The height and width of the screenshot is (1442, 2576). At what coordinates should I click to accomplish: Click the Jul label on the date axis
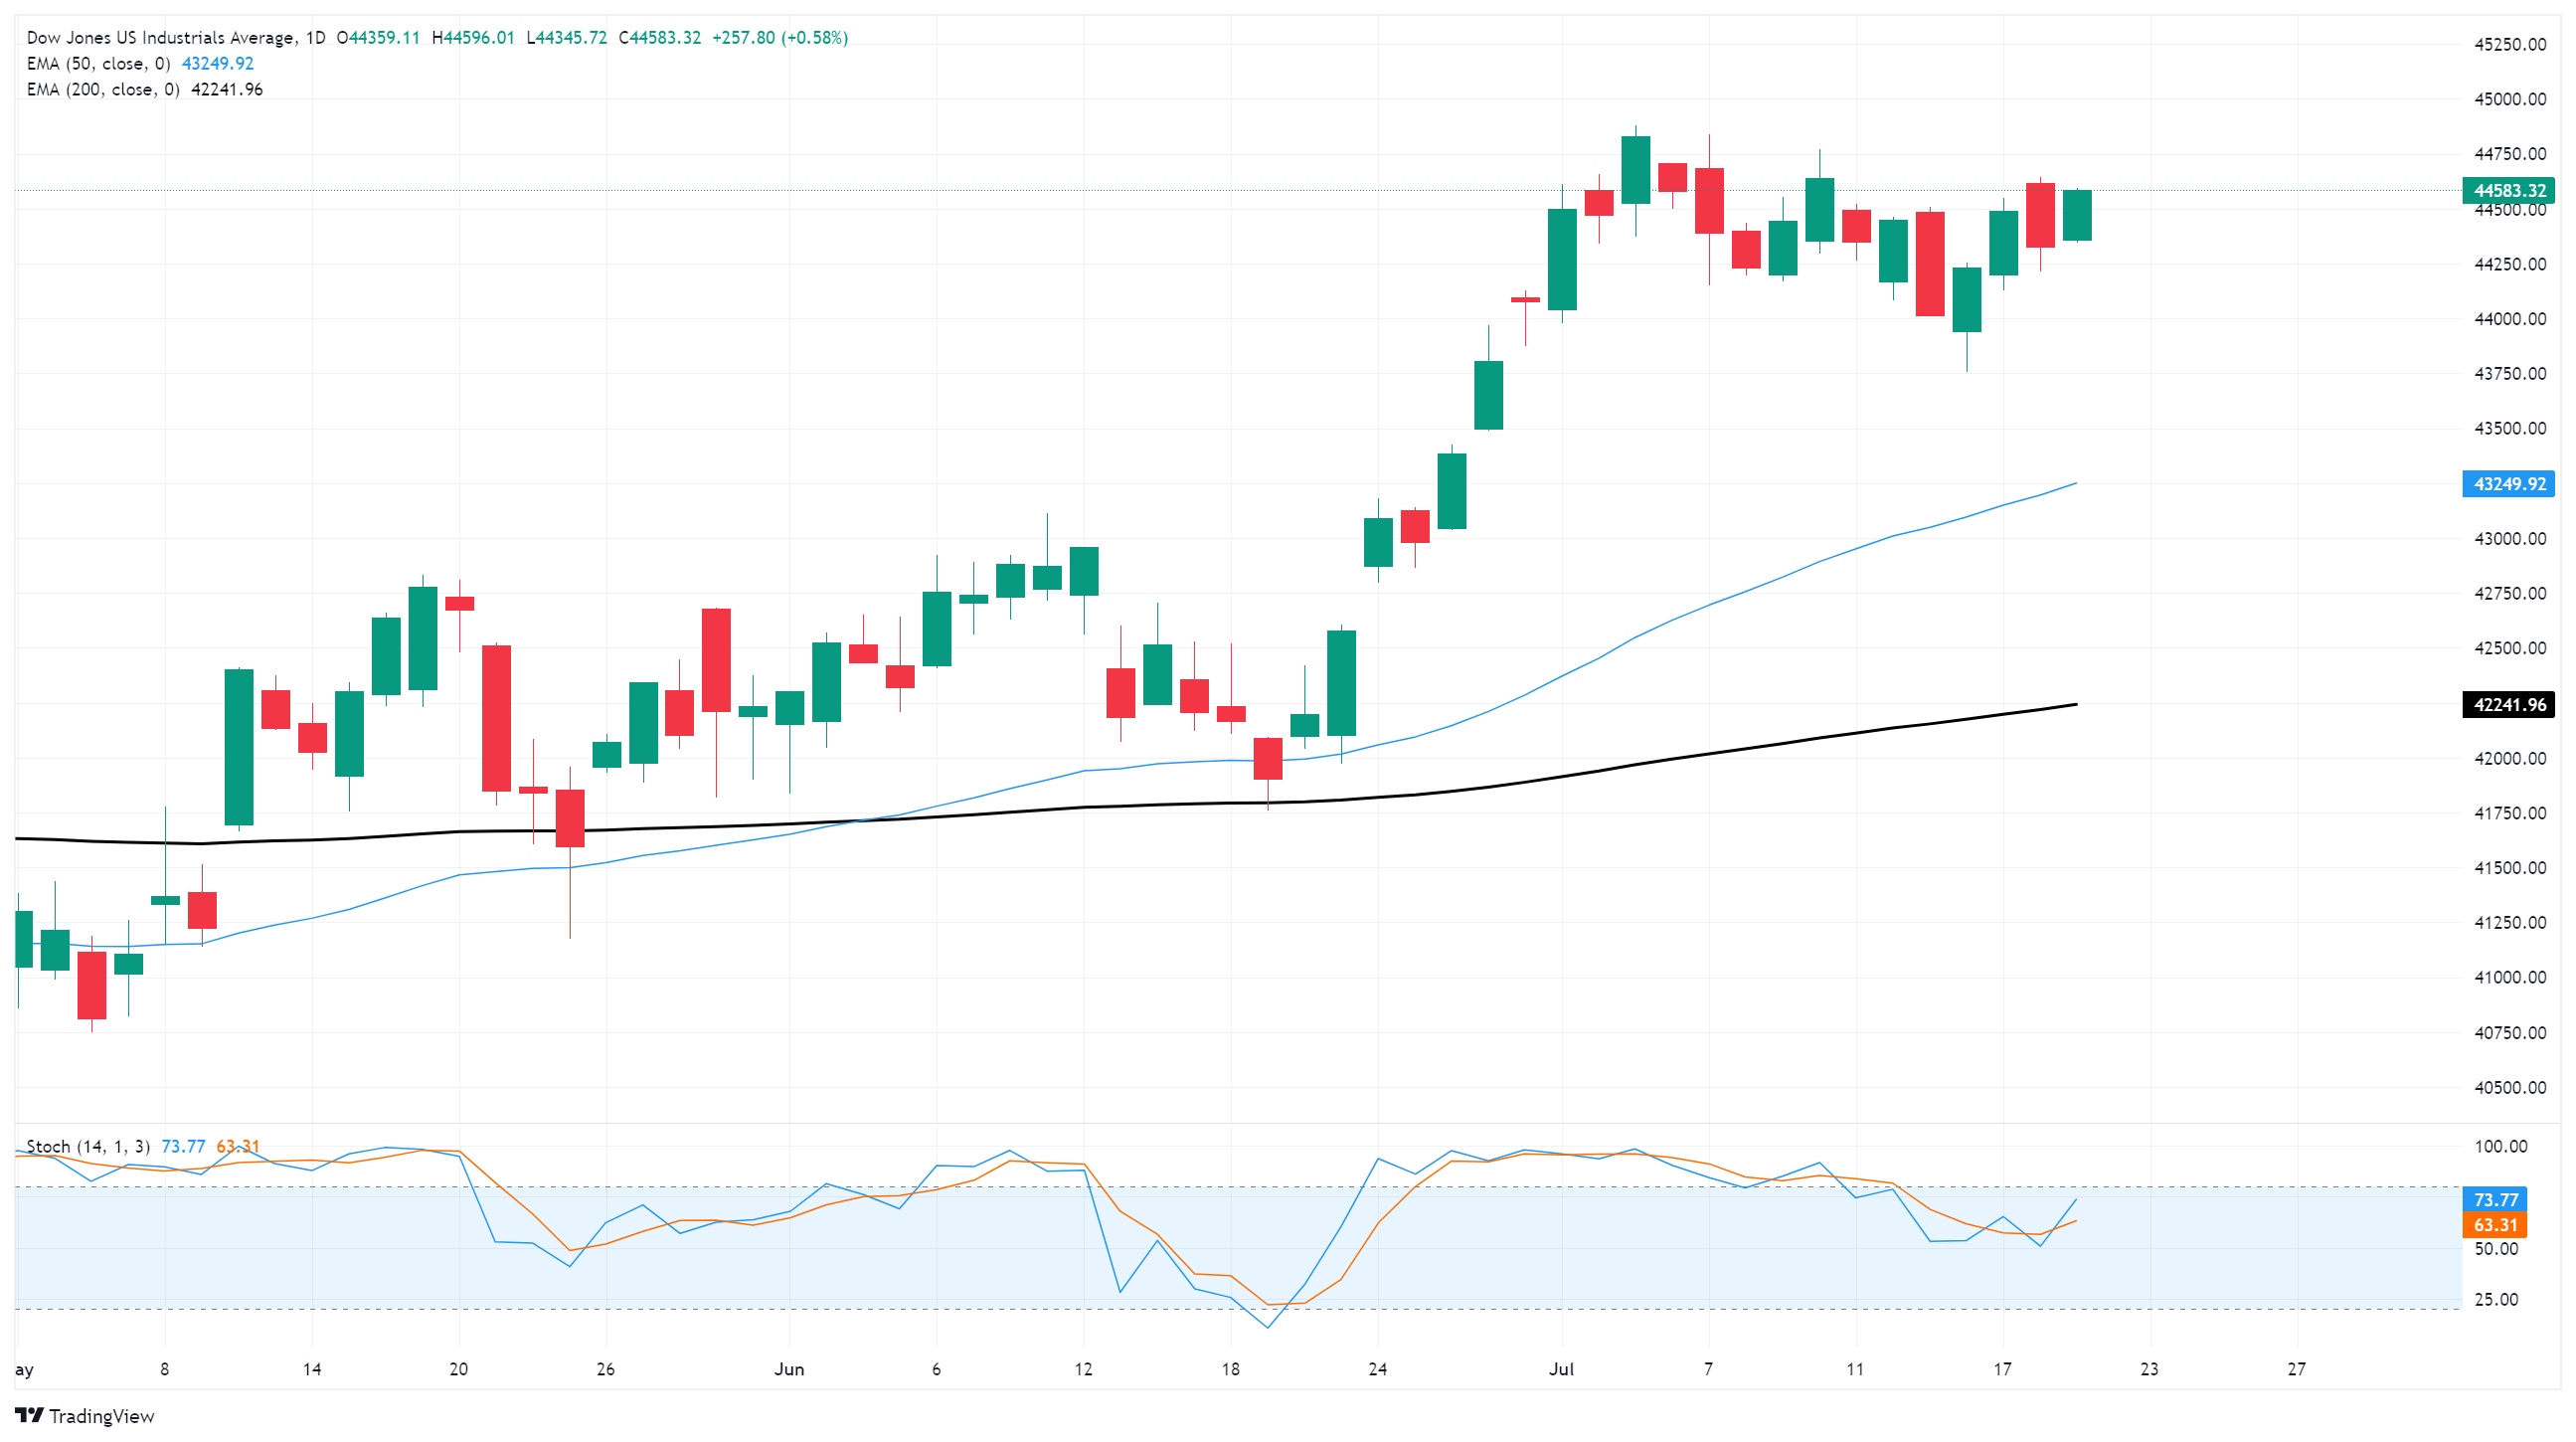coord(1561,1369)
